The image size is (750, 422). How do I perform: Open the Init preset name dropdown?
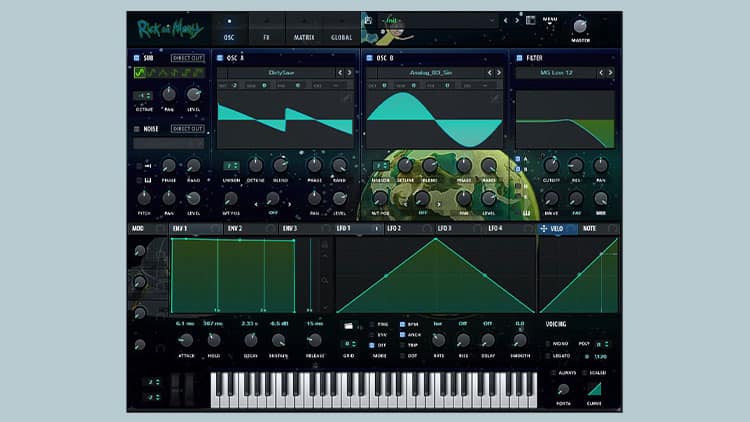click(438, 21)
